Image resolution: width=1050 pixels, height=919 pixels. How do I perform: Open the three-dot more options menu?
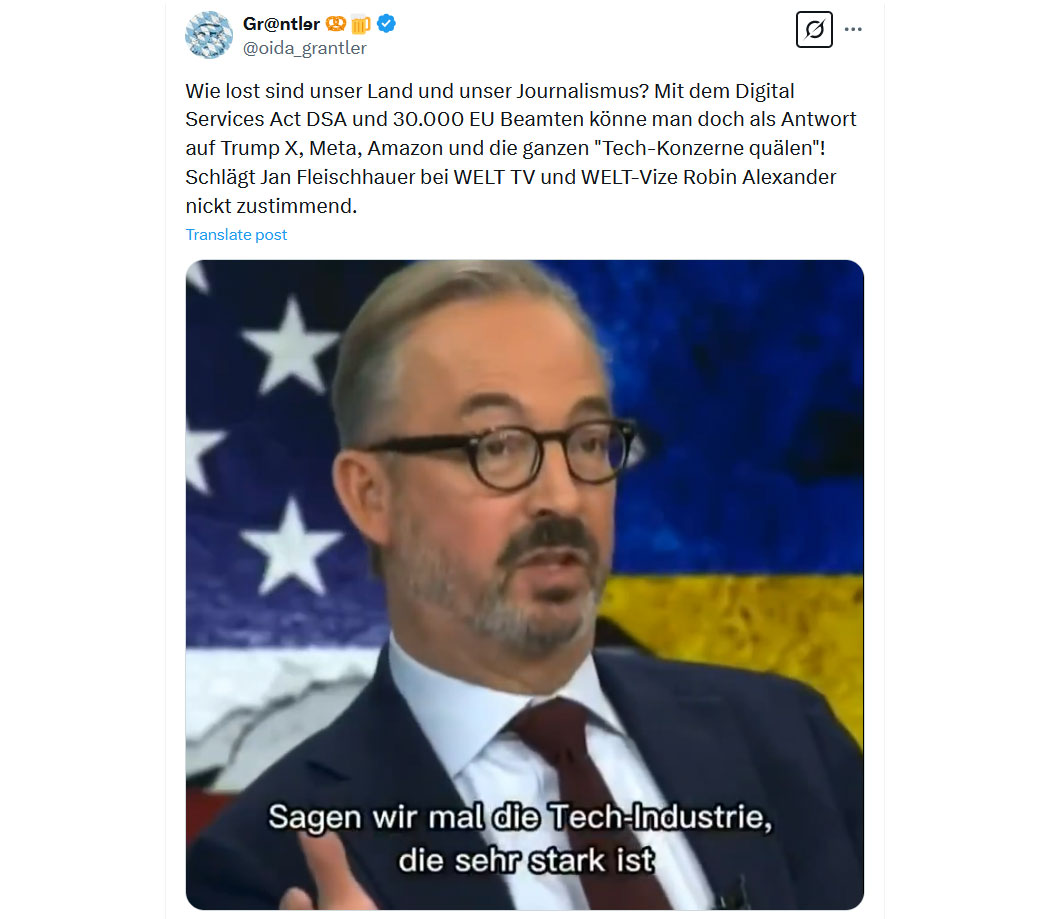pos(853,29)
